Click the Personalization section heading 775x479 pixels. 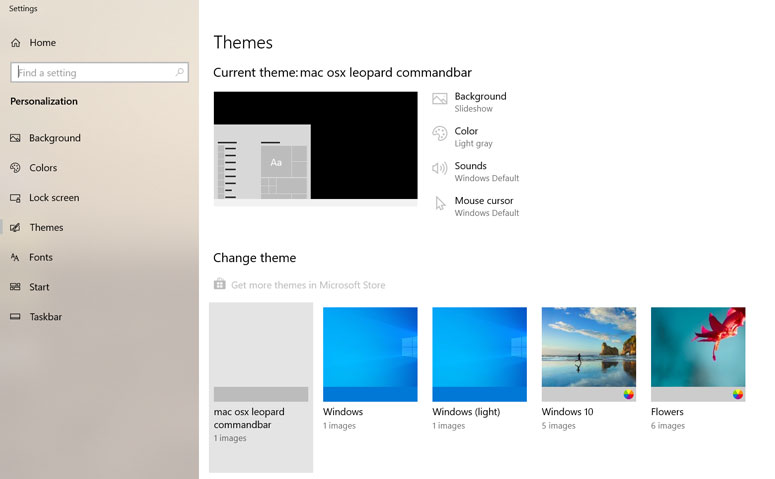click(44, 101)
